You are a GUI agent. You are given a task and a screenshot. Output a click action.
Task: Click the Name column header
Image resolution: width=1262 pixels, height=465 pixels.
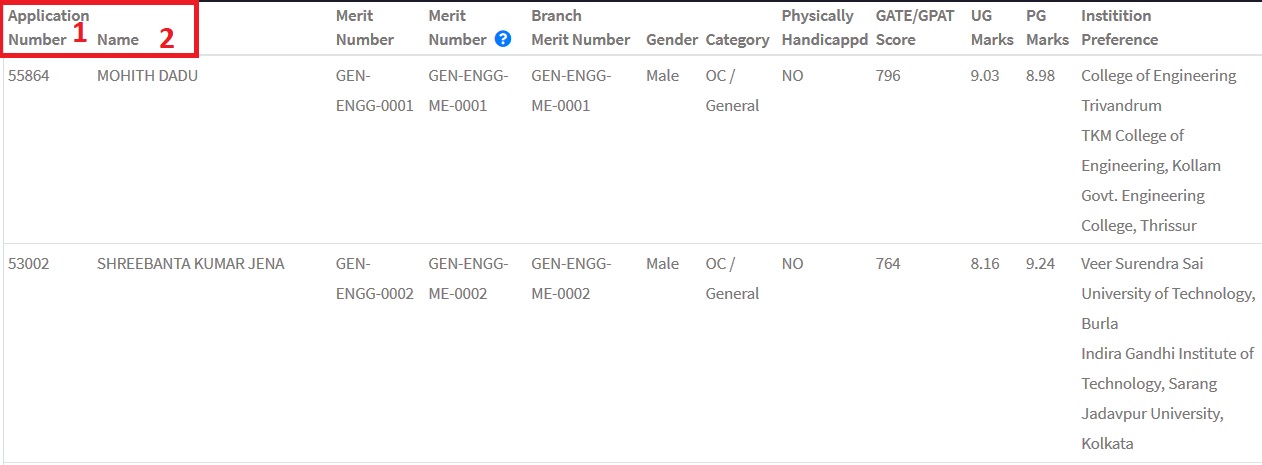coord(118,40)
